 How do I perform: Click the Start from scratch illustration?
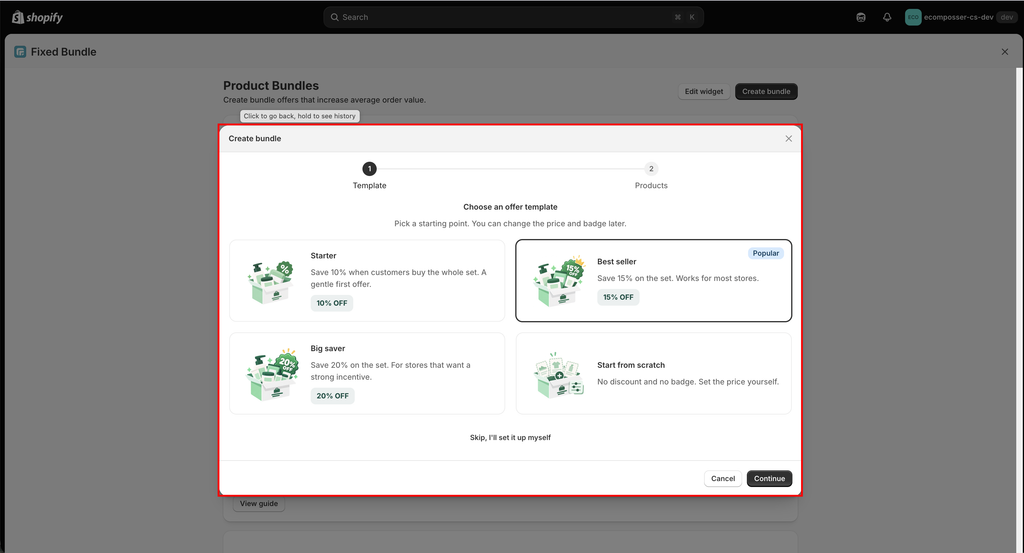(558, 375)
